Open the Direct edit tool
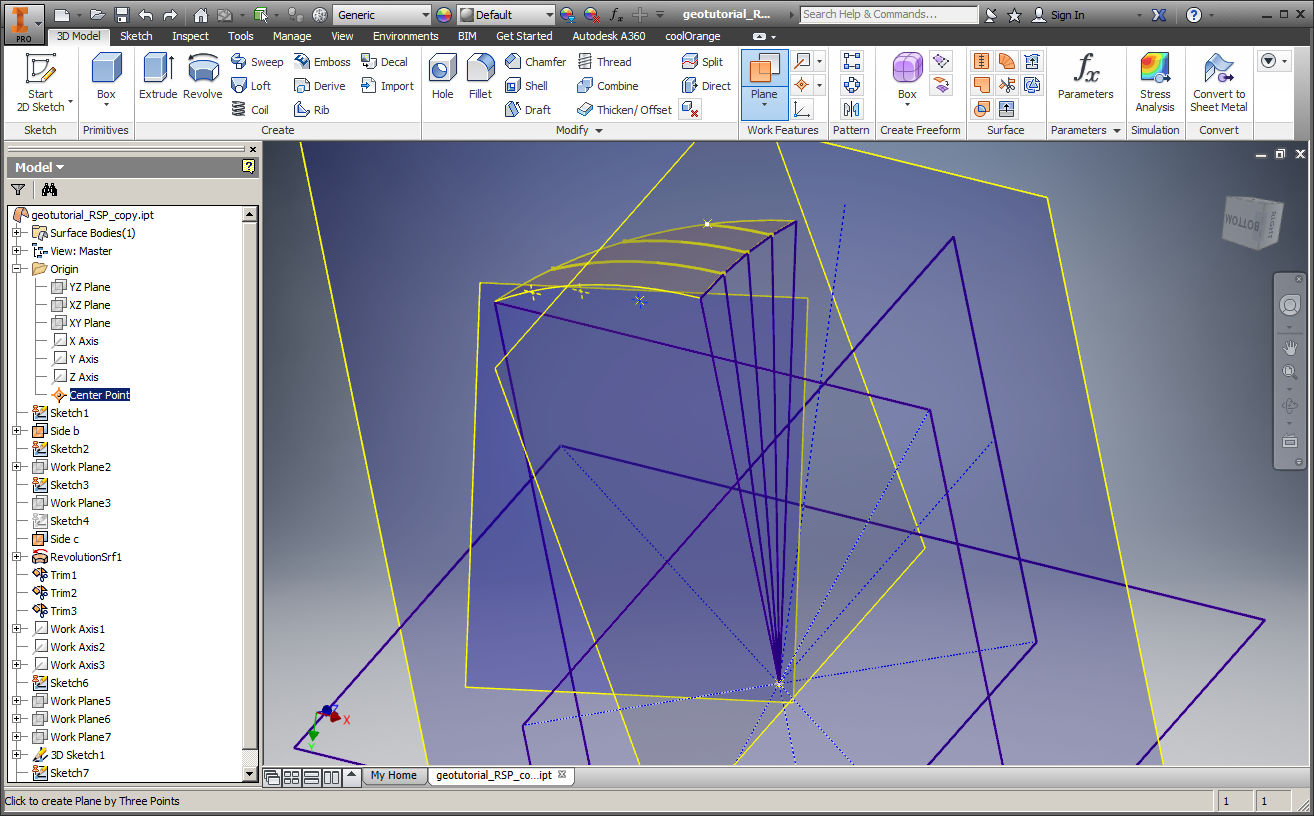 pos(706,86)
